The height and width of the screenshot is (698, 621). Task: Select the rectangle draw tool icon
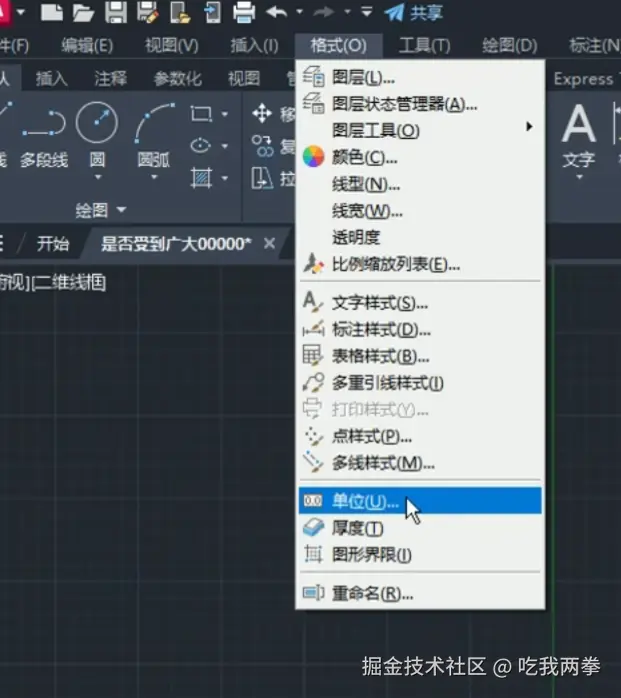tap(201, 114)
